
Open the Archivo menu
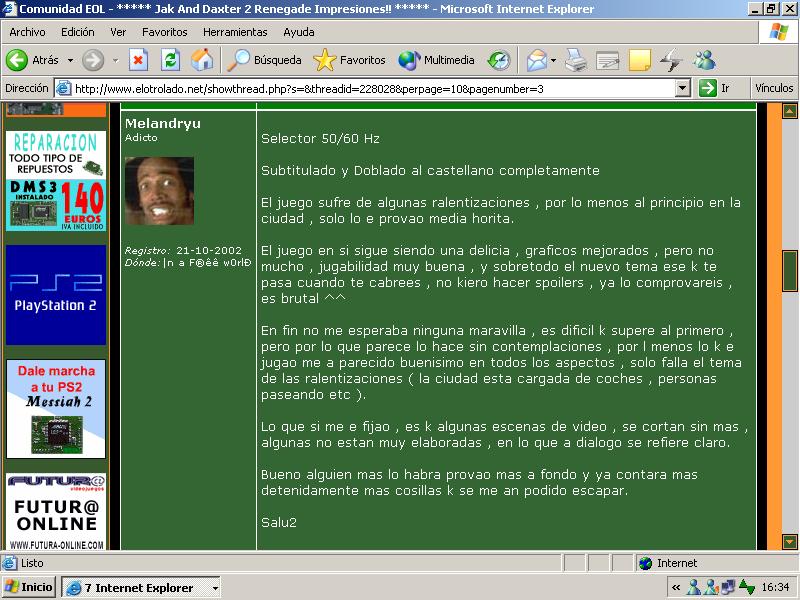click(27, 32)
